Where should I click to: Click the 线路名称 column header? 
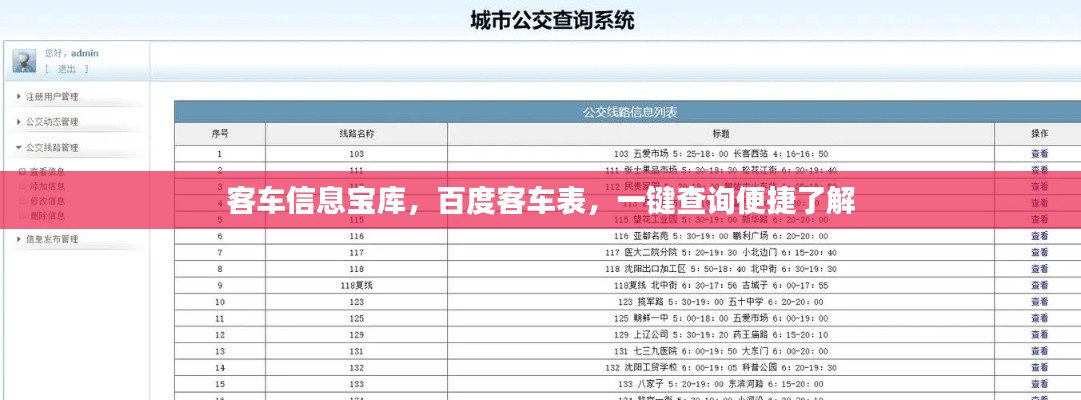(x=356, y=134)
